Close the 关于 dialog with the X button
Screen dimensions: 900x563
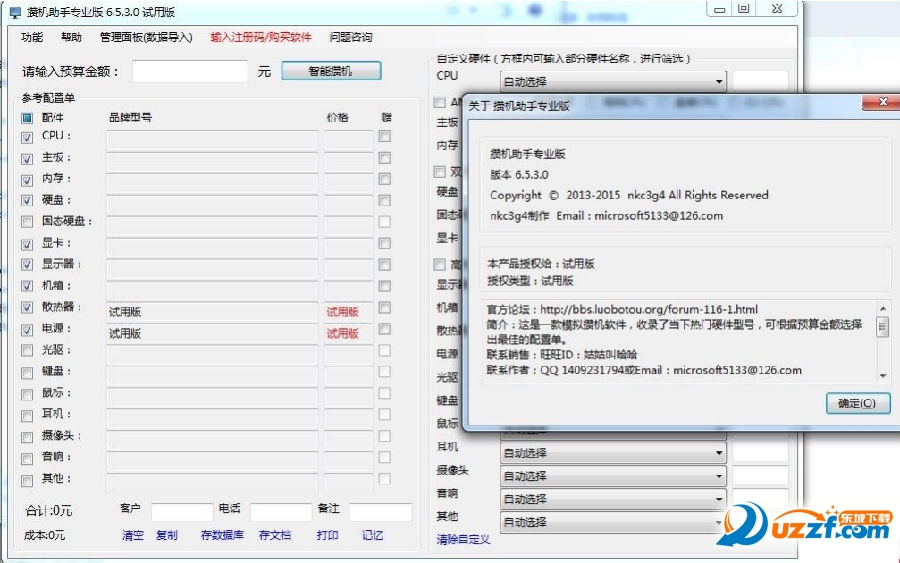(879, 103)
